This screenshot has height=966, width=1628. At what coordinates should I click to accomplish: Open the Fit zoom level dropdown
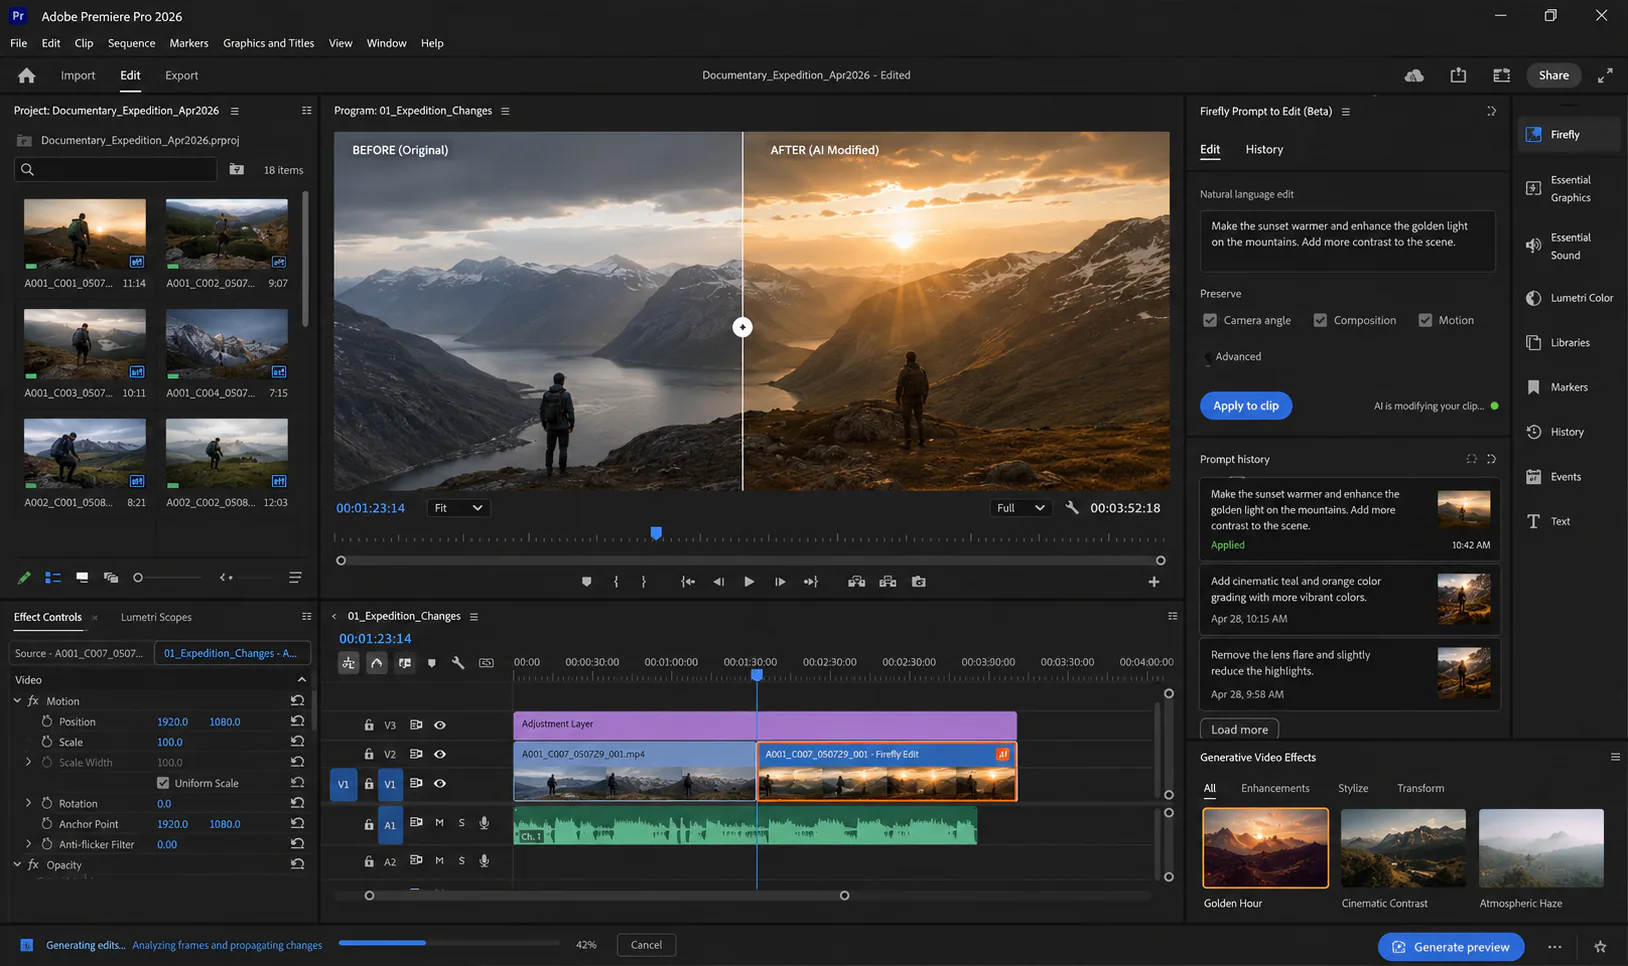coord(457,508)
